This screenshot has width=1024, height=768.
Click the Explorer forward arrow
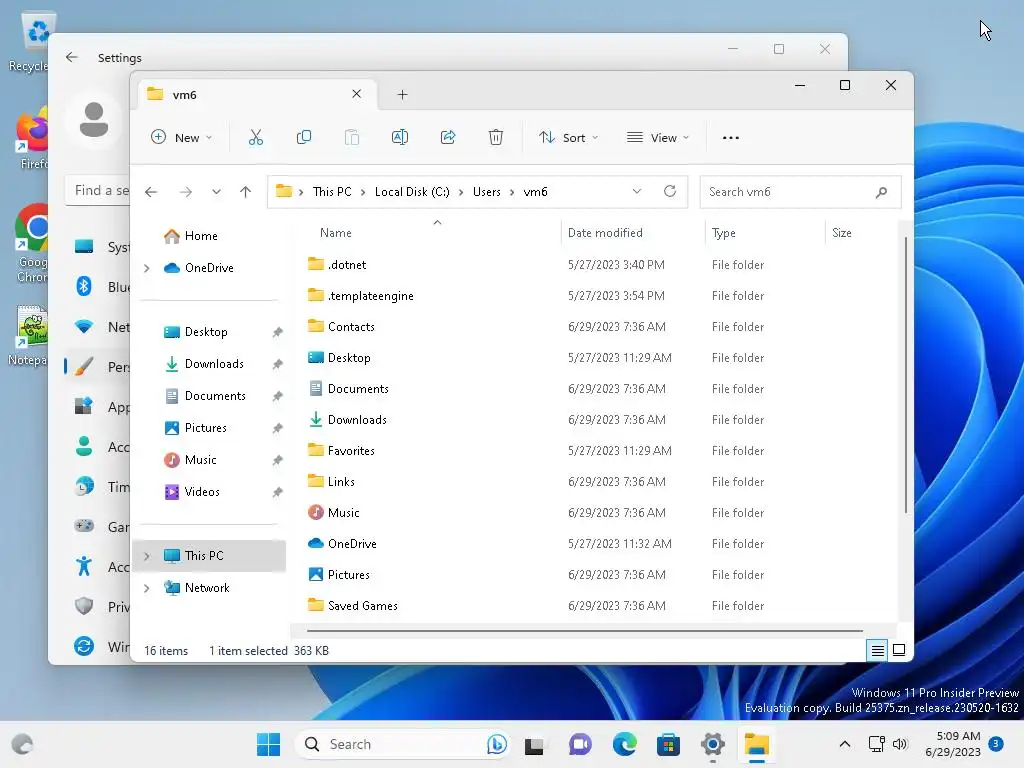(x=186, y=192)
